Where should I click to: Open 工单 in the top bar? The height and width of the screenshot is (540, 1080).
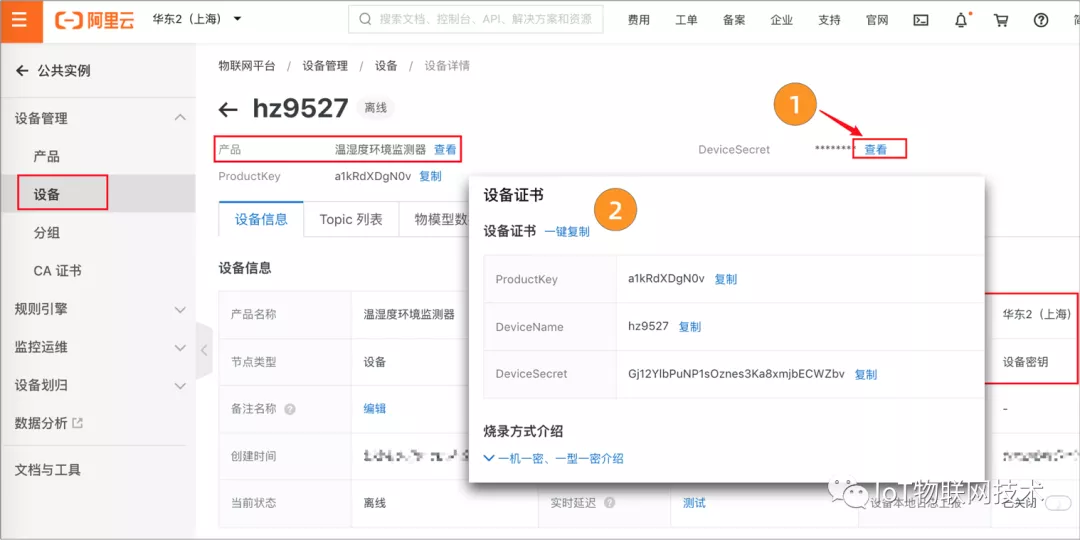686,20
